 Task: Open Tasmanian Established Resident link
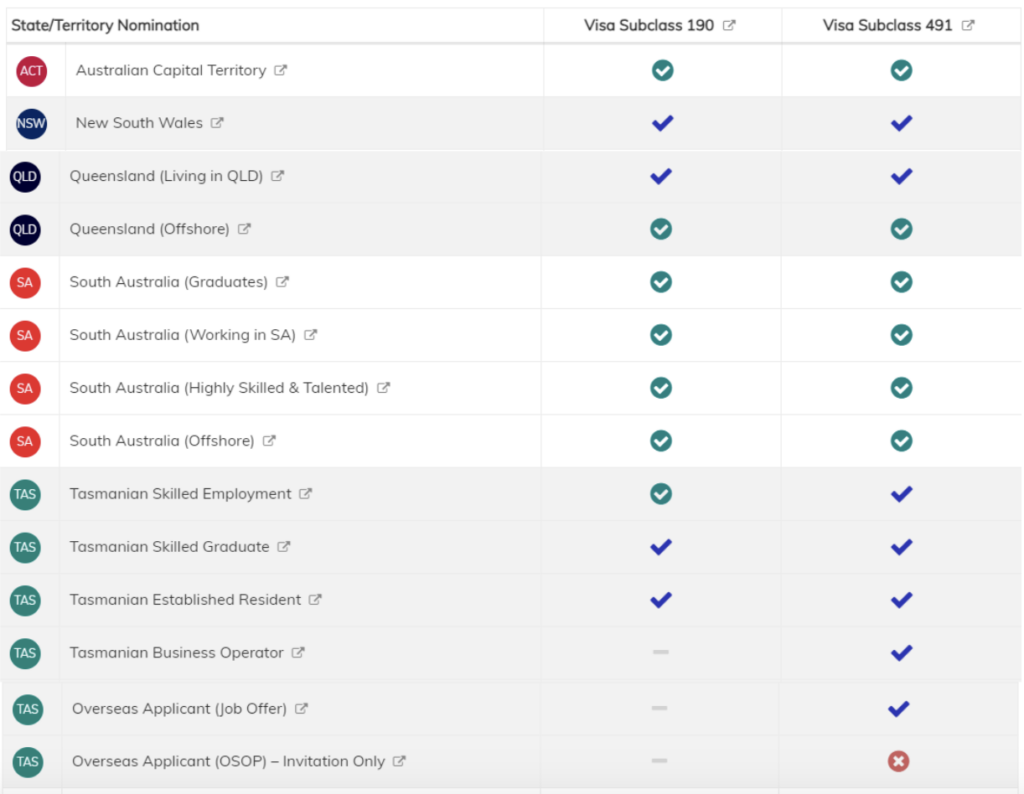click(x=185, y=600)
